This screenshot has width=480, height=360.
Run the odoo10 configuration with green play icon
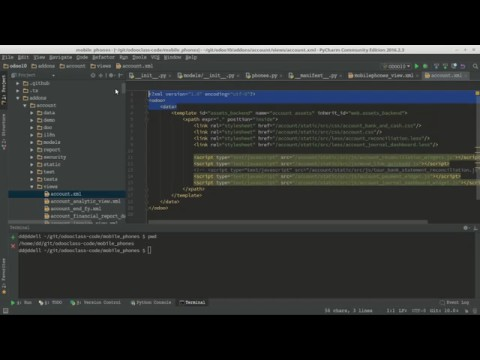coord(416,66)
